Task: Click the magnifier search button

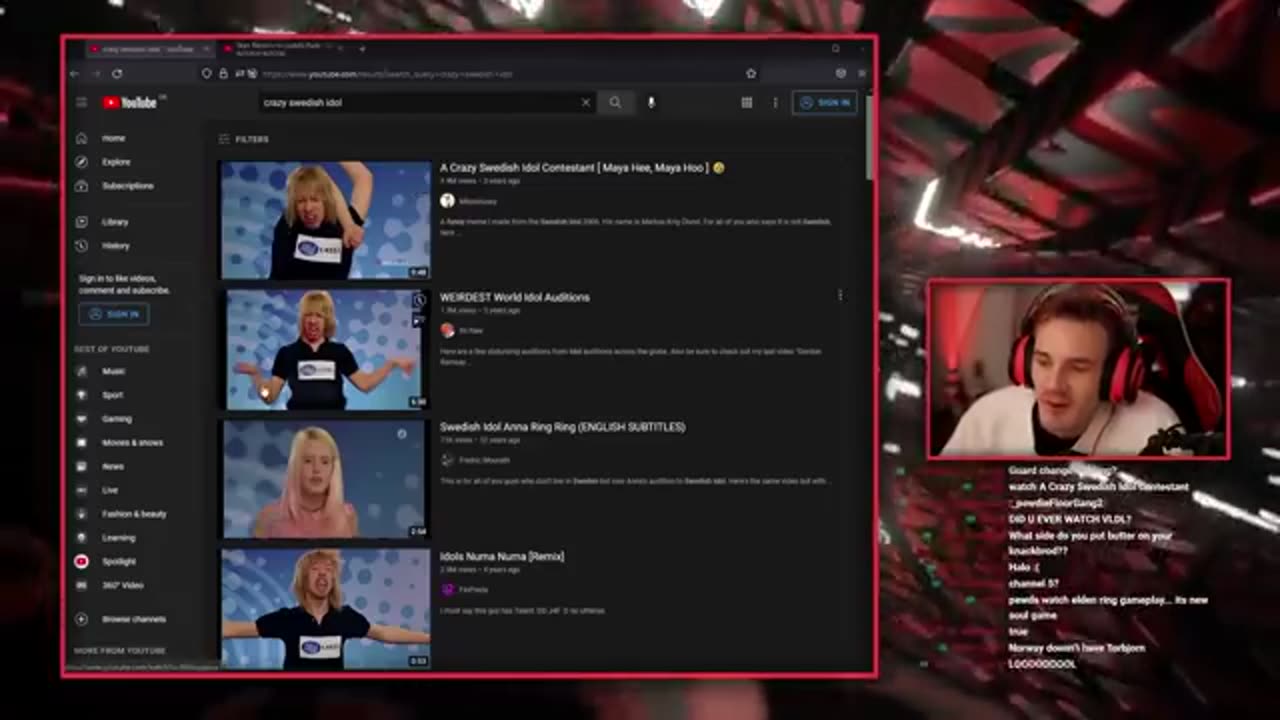Action: coord(615,102)
